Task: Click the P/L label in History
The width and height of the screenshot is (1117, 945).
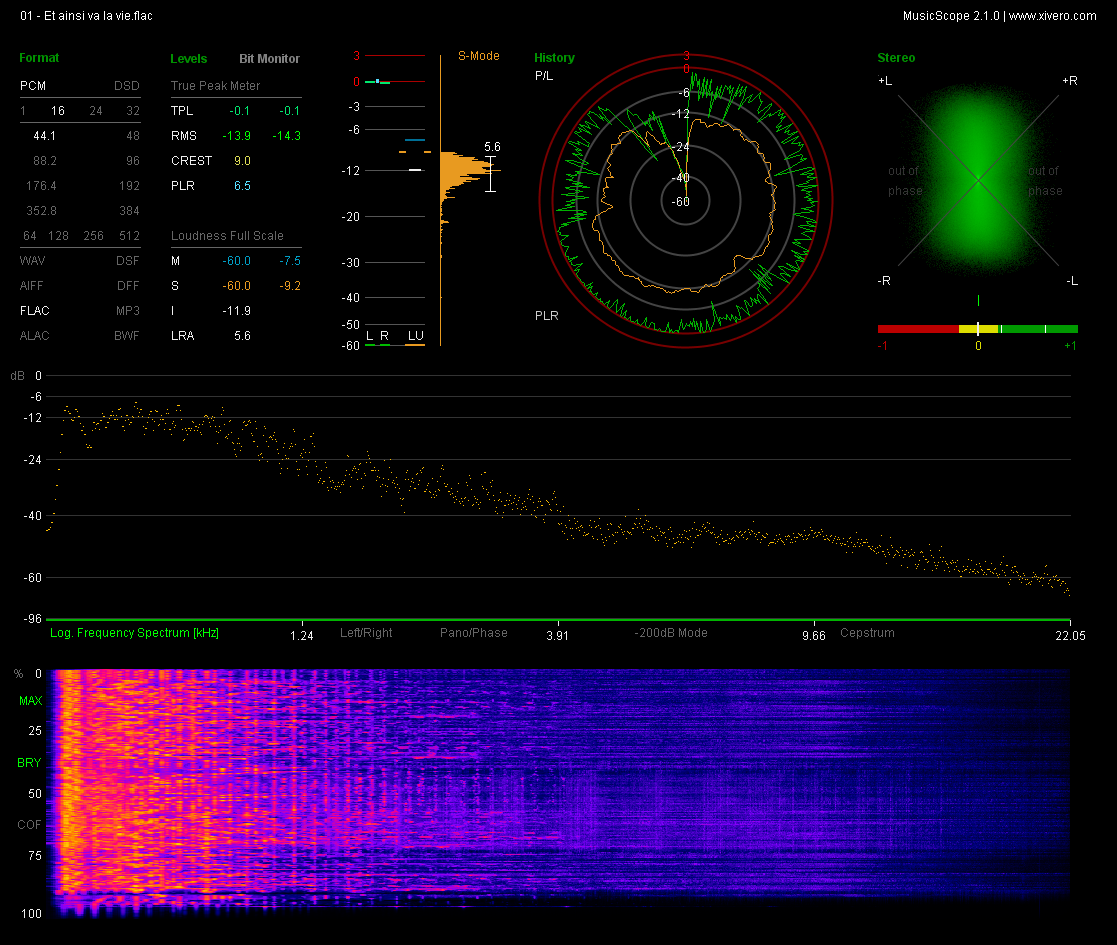Action: [544, 76]
